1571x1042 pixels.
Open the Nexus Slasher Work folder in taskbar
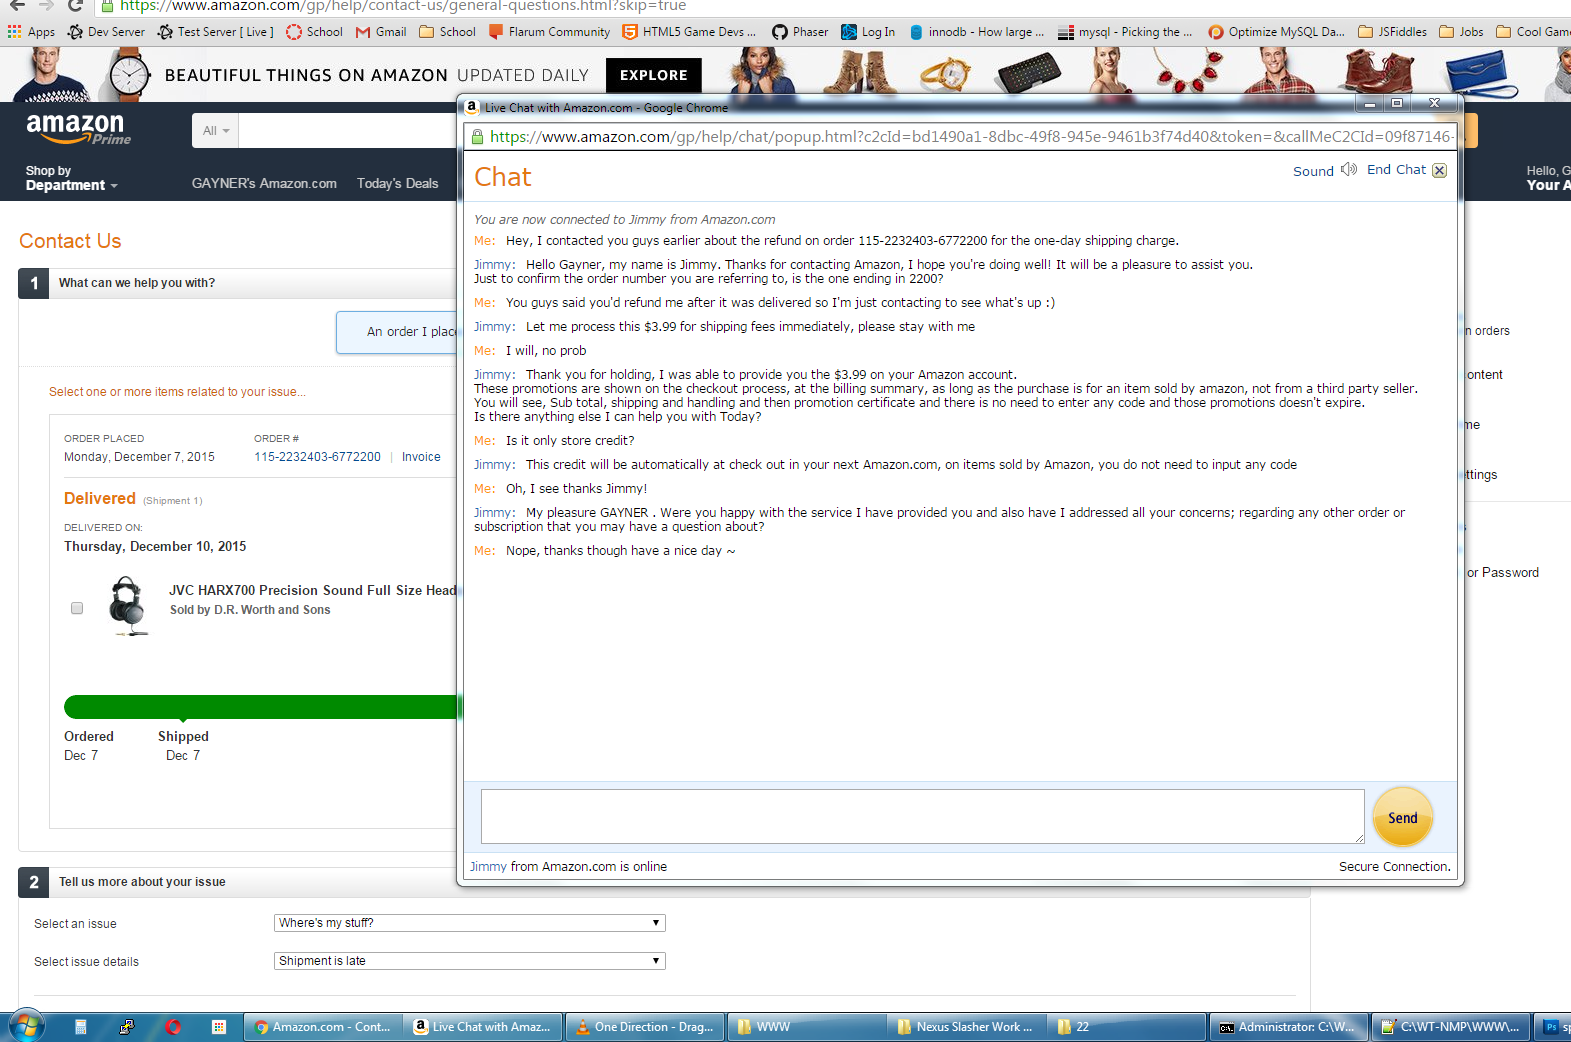click(967, 1027)
